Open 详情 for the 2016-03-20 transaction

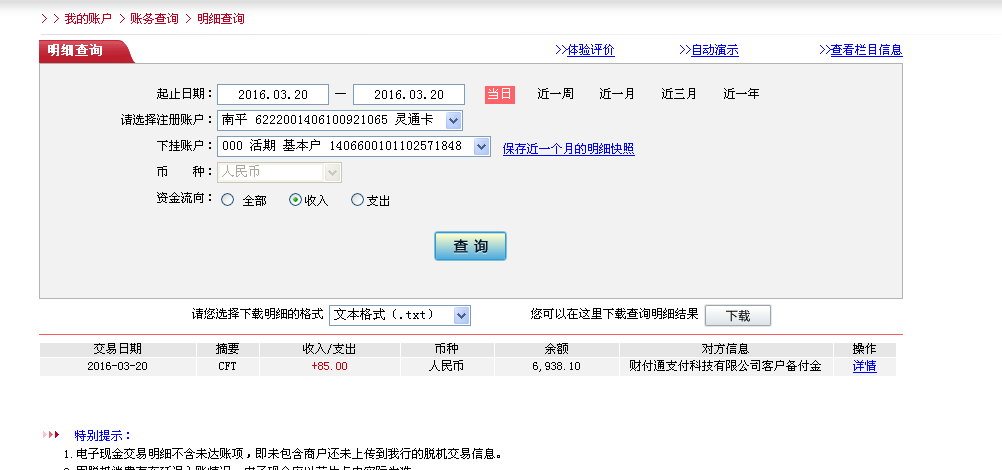[864, 366]
